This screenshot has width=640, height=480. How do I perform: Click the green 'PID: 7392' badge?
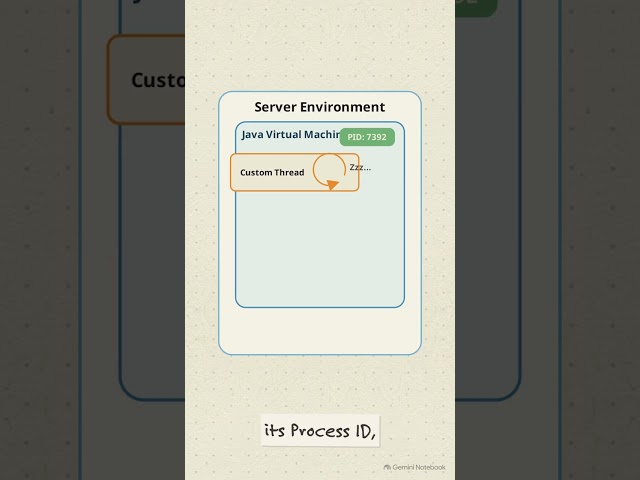click(x=367, y=137)
